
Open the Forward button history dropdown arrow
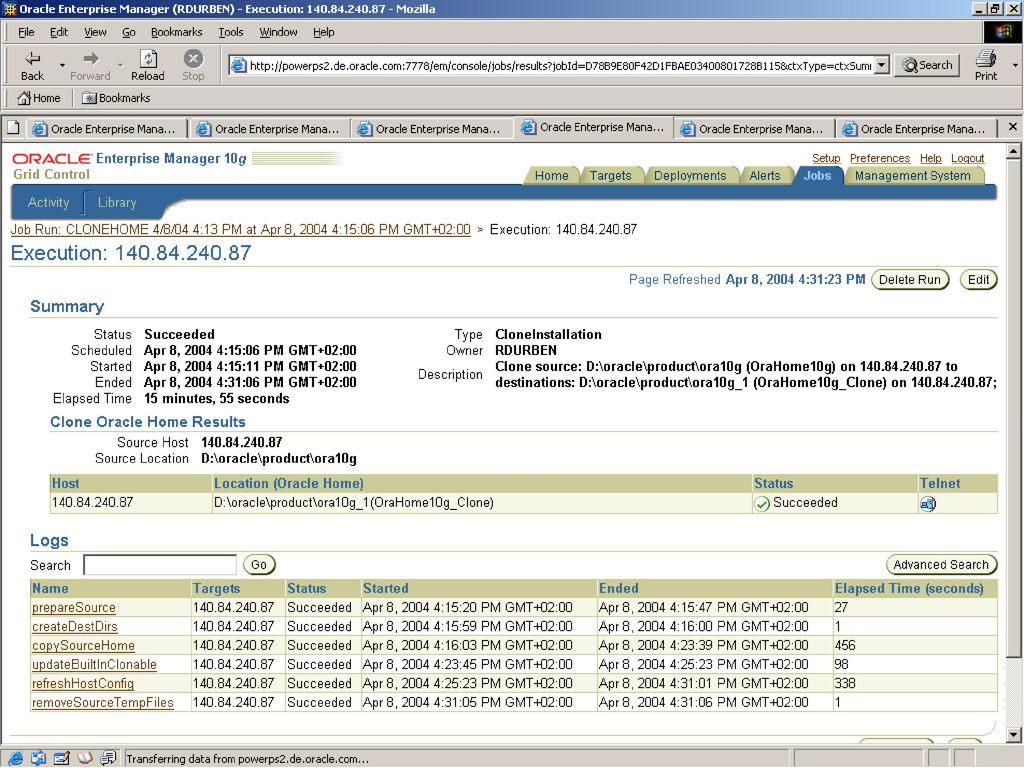[x=120, y=65]
